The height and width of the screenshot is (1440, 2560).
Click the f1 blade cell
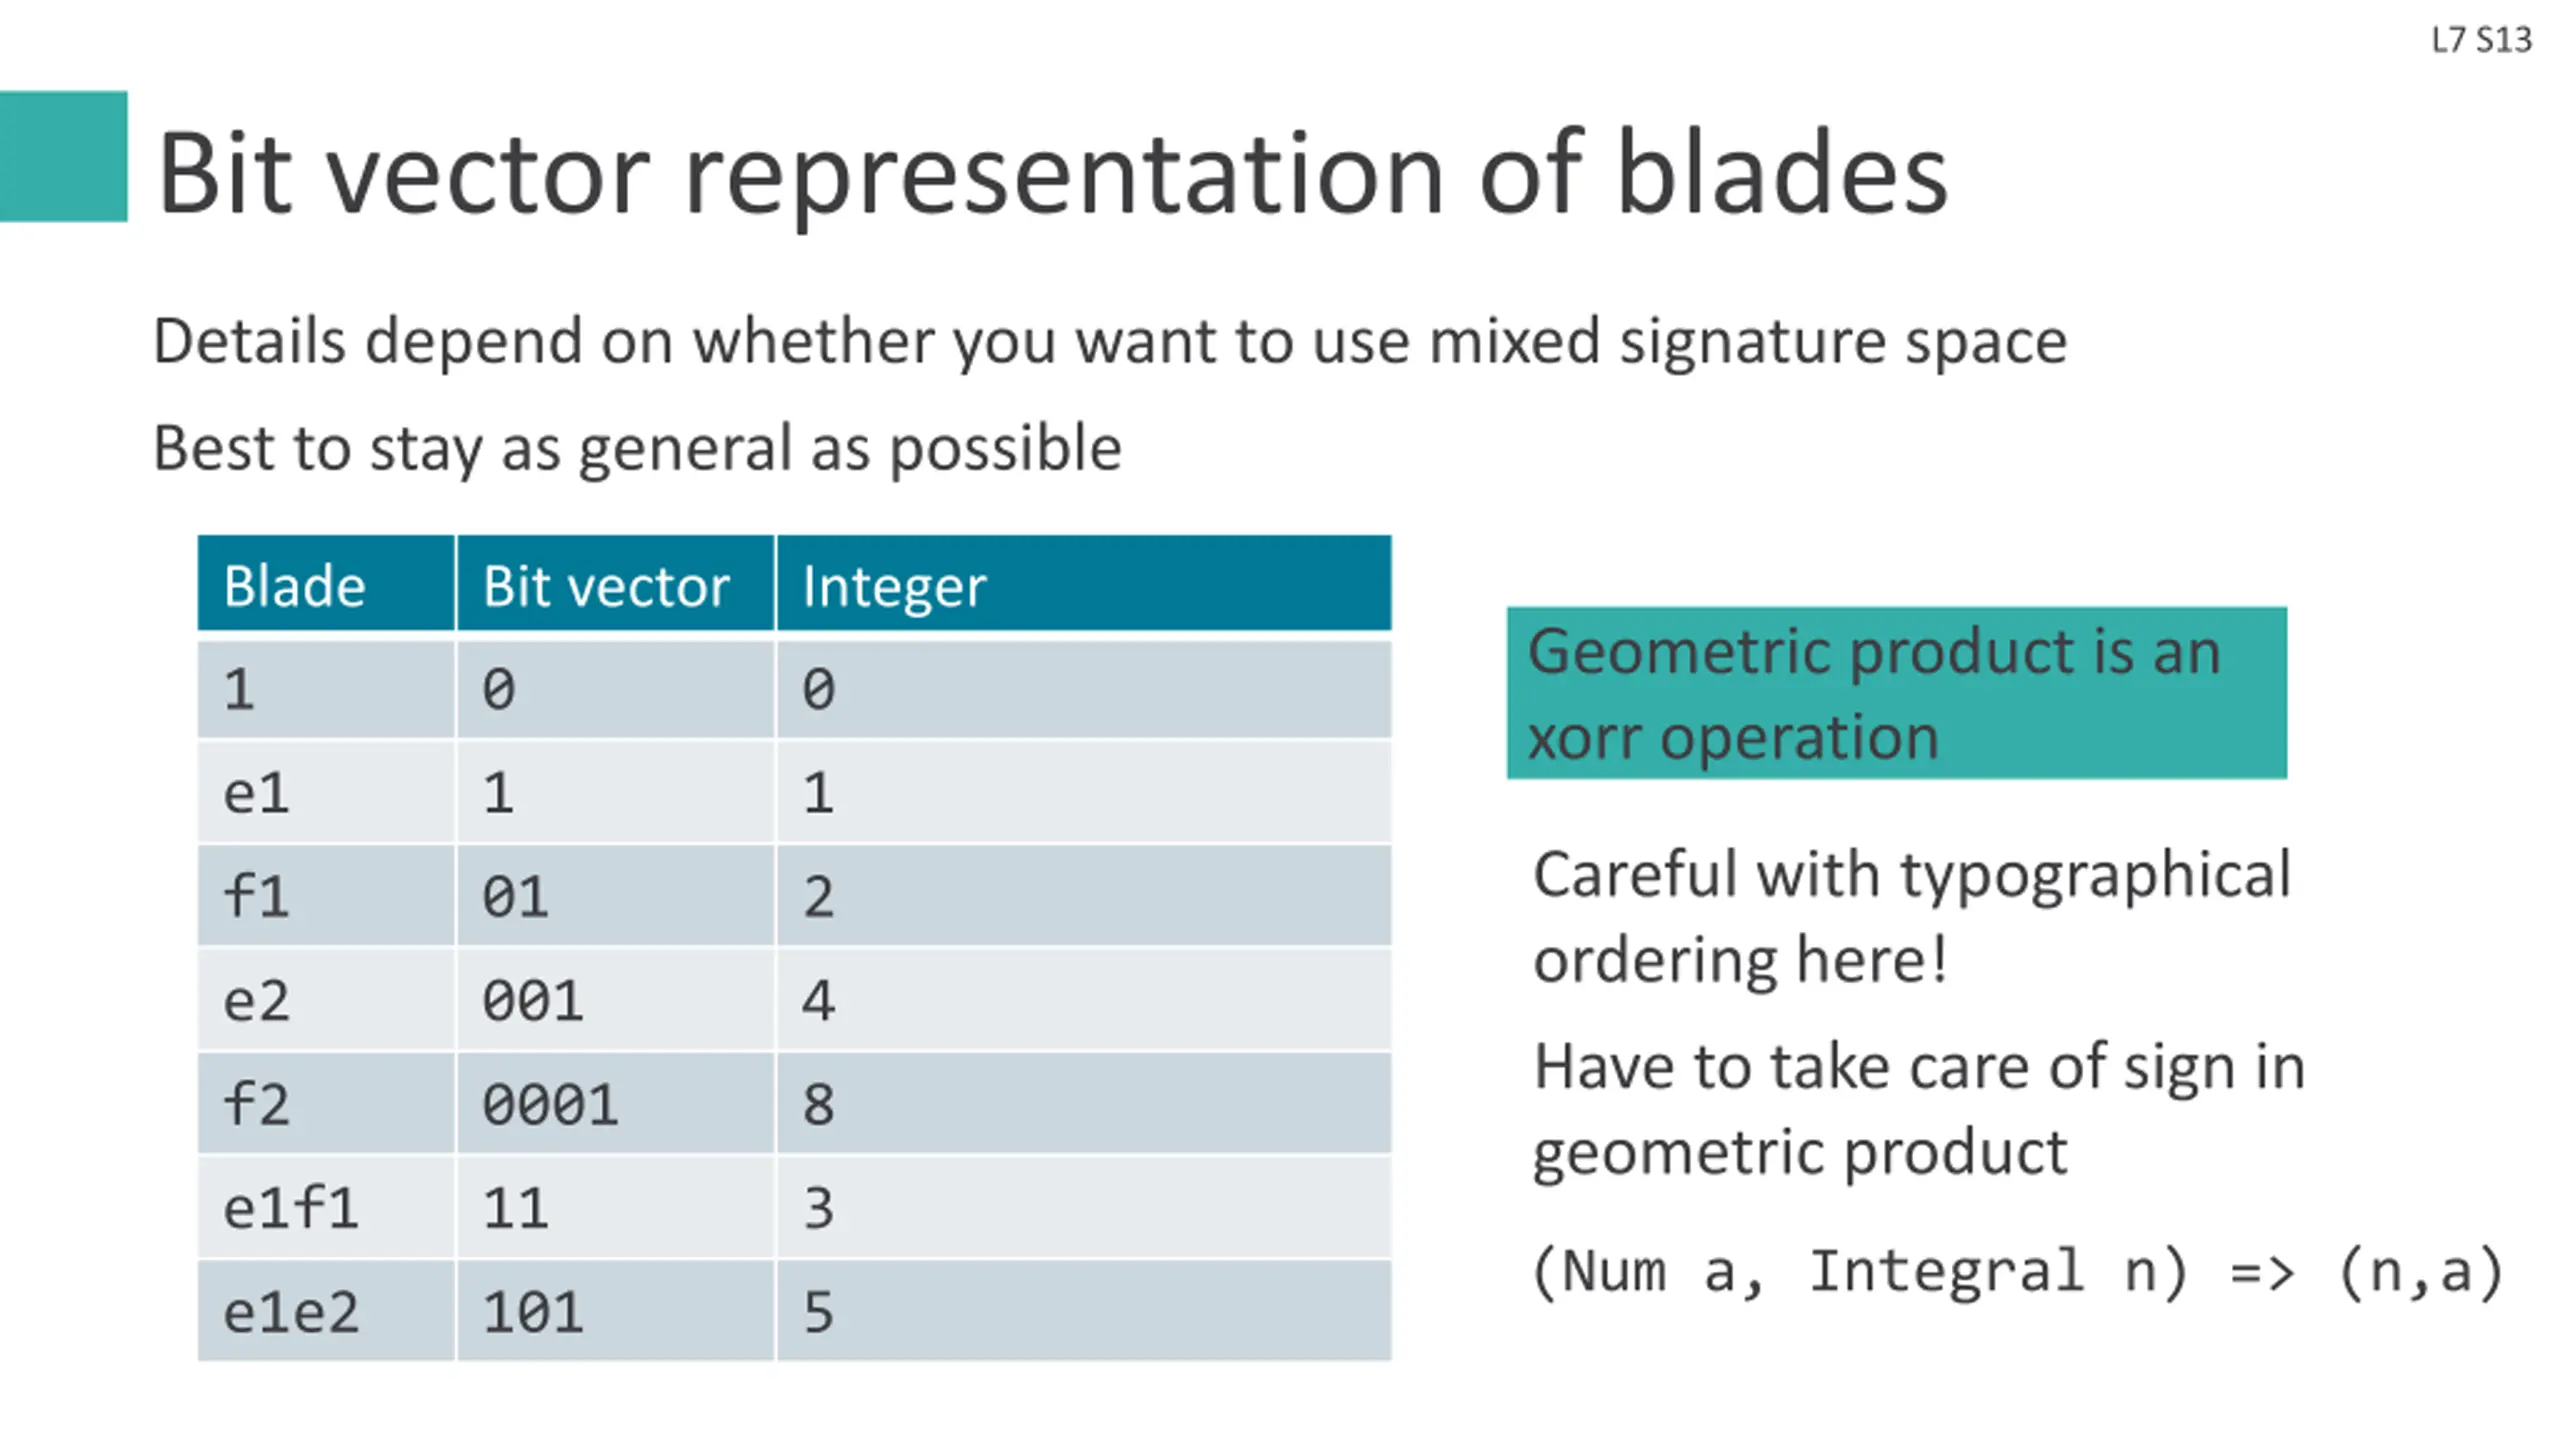coord(326,896)
